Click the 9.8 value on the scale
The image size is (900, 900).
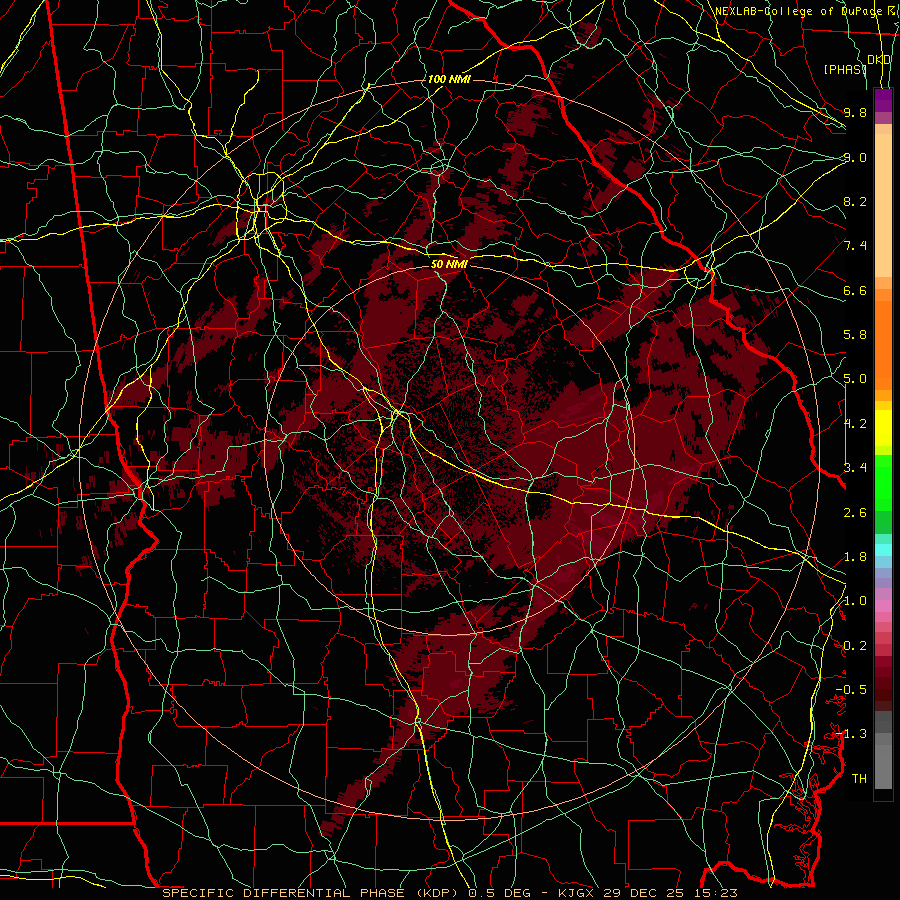855,112
